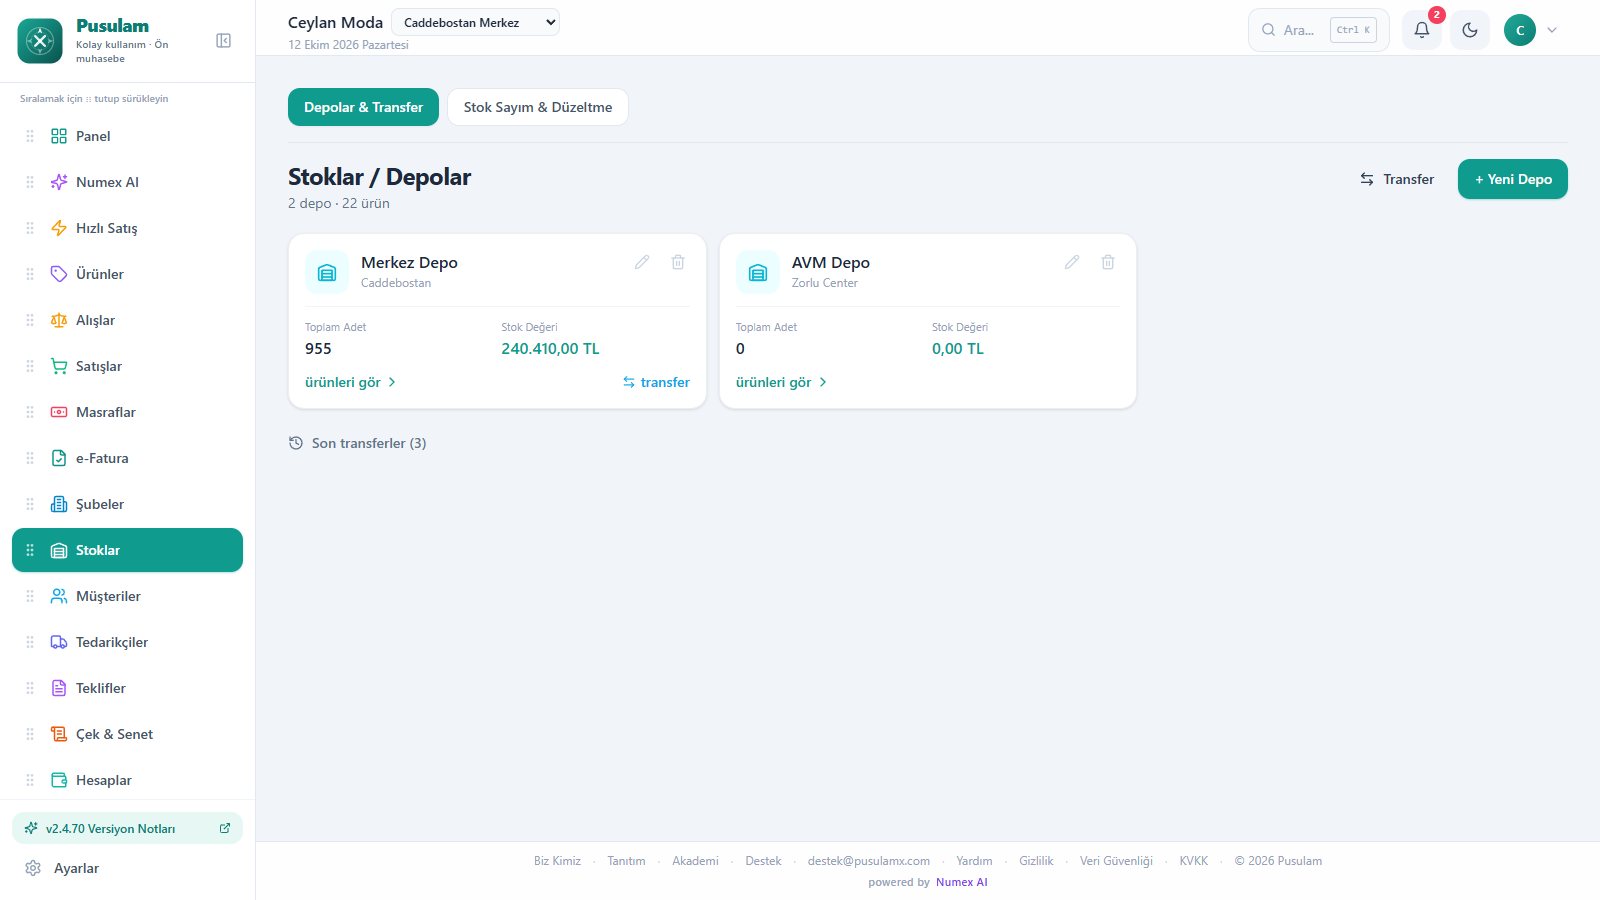1600x900 pixels.
Task: Switch to Stok Sayım & Düzeltme tab
Action: pyautogui.click(x=538, y=107)
